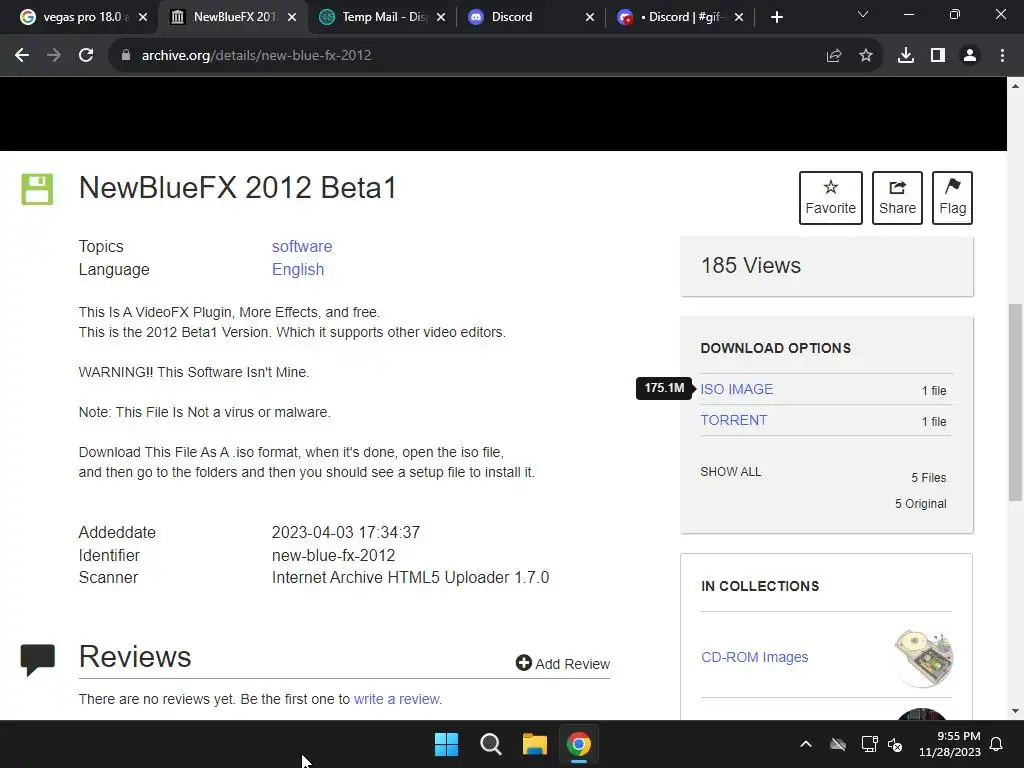This screenshot has height=768, width=1024.
Task: Download the TORRENT file
Action: (733, 420)
